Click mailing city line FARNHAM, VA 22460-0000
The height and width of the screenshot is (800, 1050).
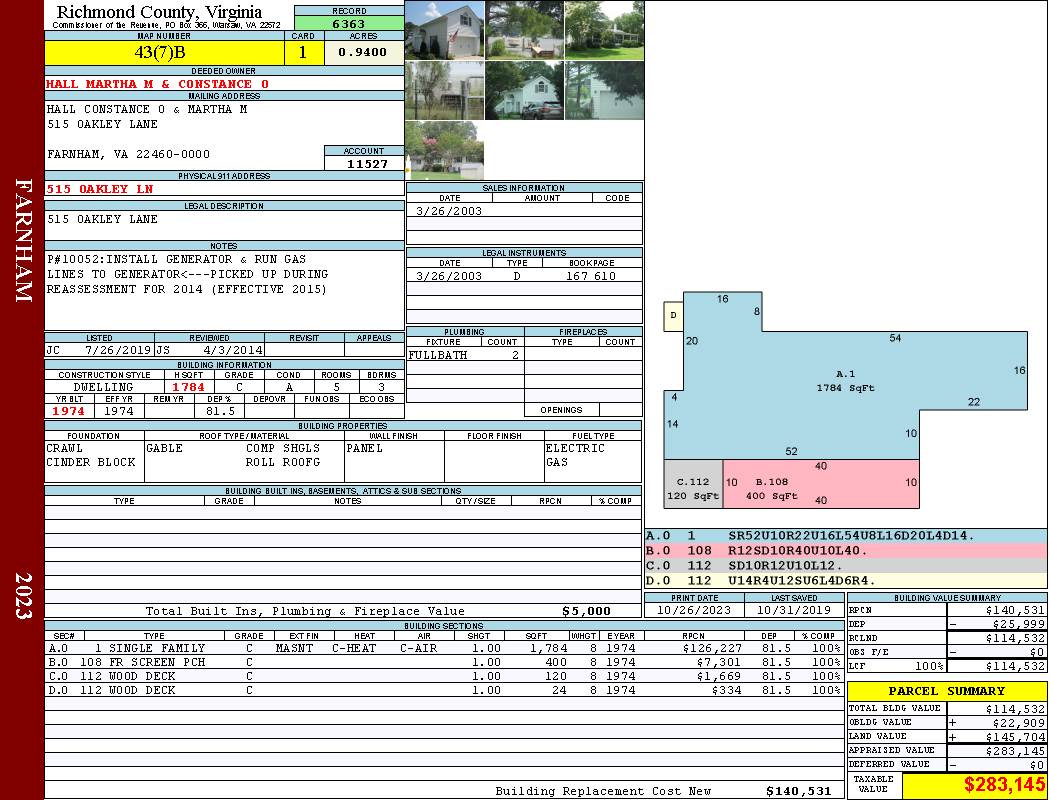129,154
